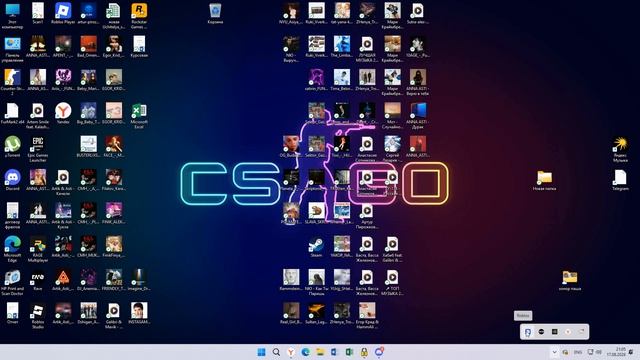This screenshot has width=640, height=360.
Task: Launch Steam from the desktop
Action: 316,247
